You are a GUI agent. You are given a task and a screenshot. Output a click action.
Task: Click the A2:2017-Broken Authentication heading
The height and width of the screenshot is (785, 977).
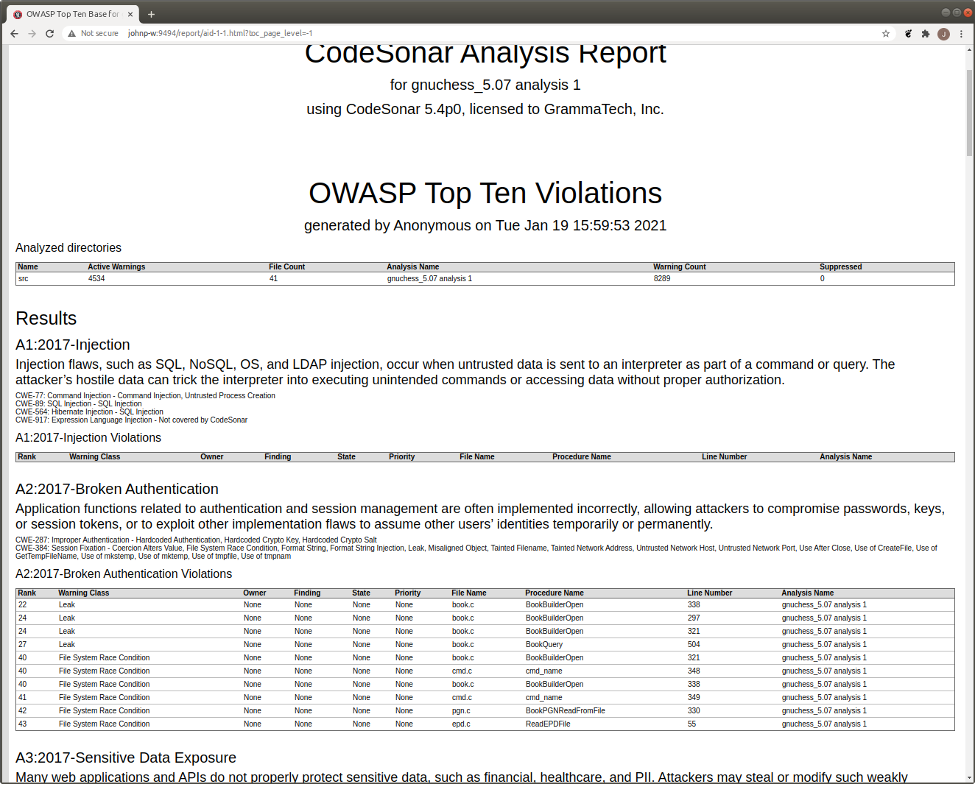(117, 489)
